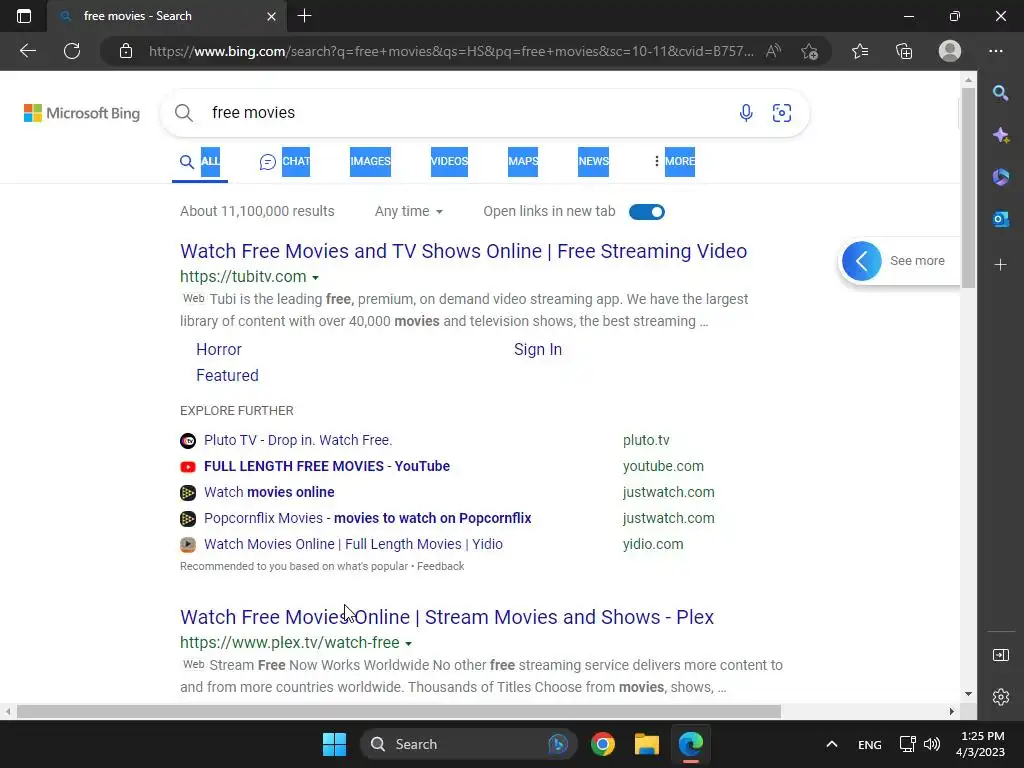
Task: Open a new tab with plus button
Action: coord(304,16)
